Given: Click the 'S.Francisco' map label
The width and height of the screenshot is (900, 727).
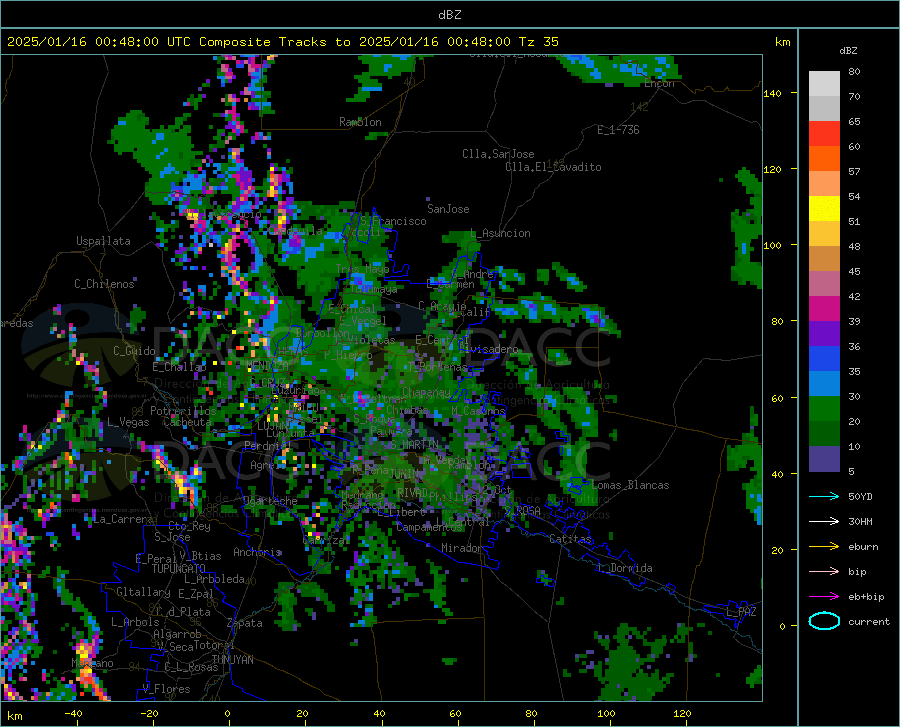Looking at the screenshot, I should point(394,221).
